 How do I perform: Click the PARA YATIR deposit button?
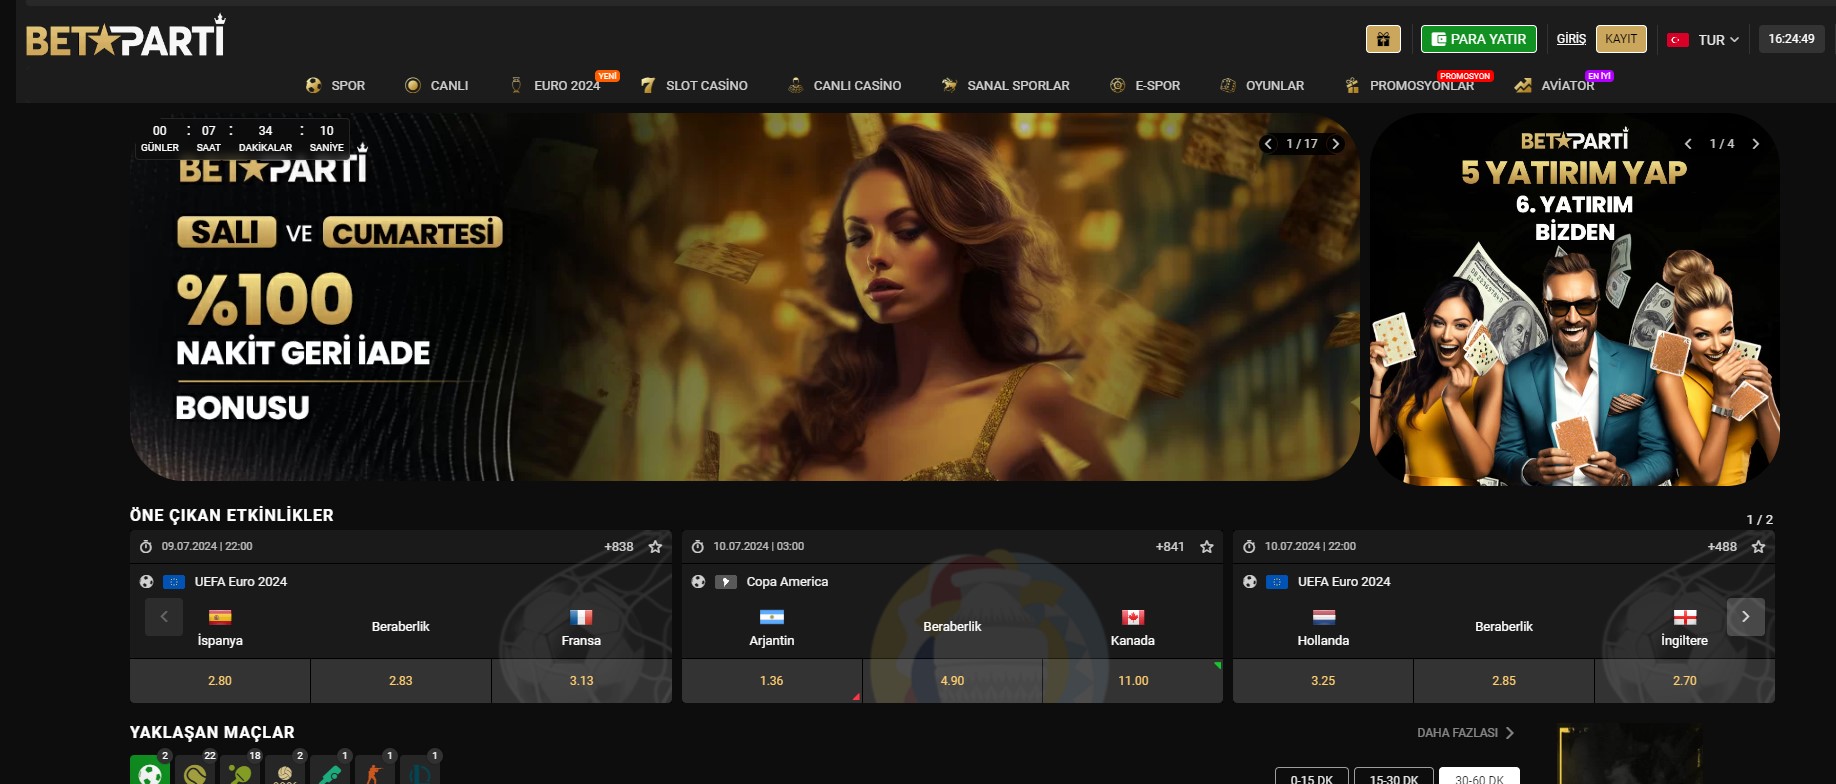1479,39
